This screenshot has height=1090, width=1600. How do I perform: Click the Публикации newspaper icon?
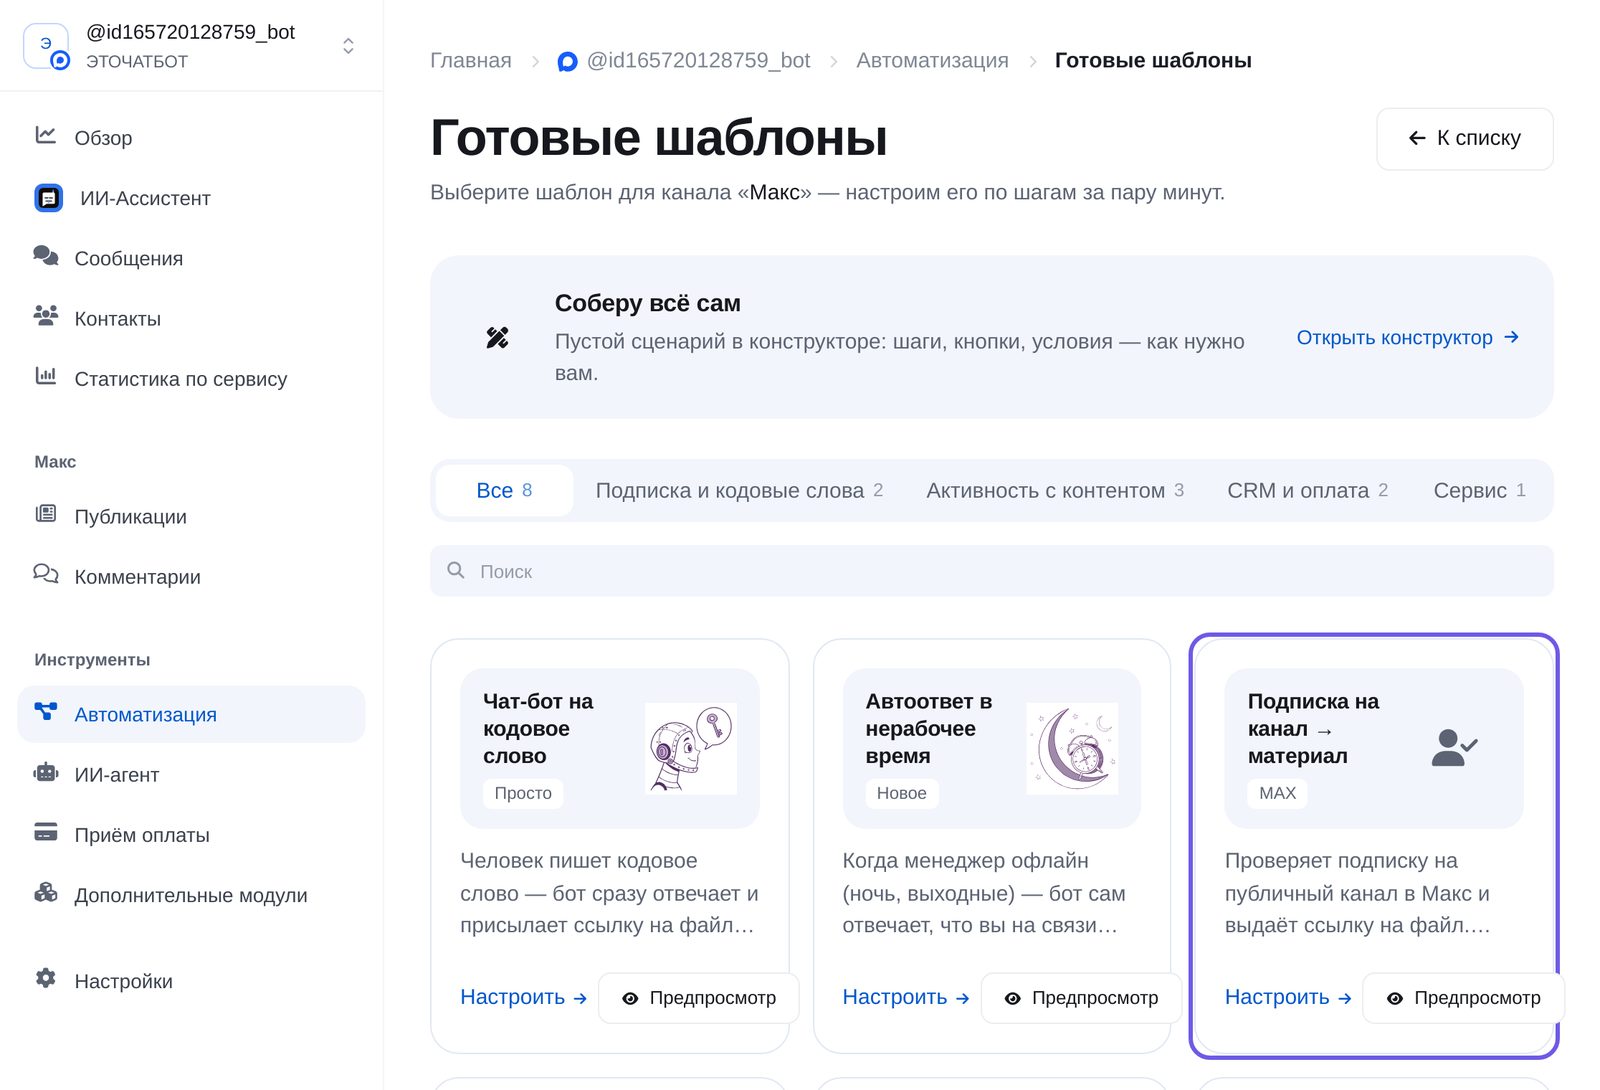[x=46, y=514]
